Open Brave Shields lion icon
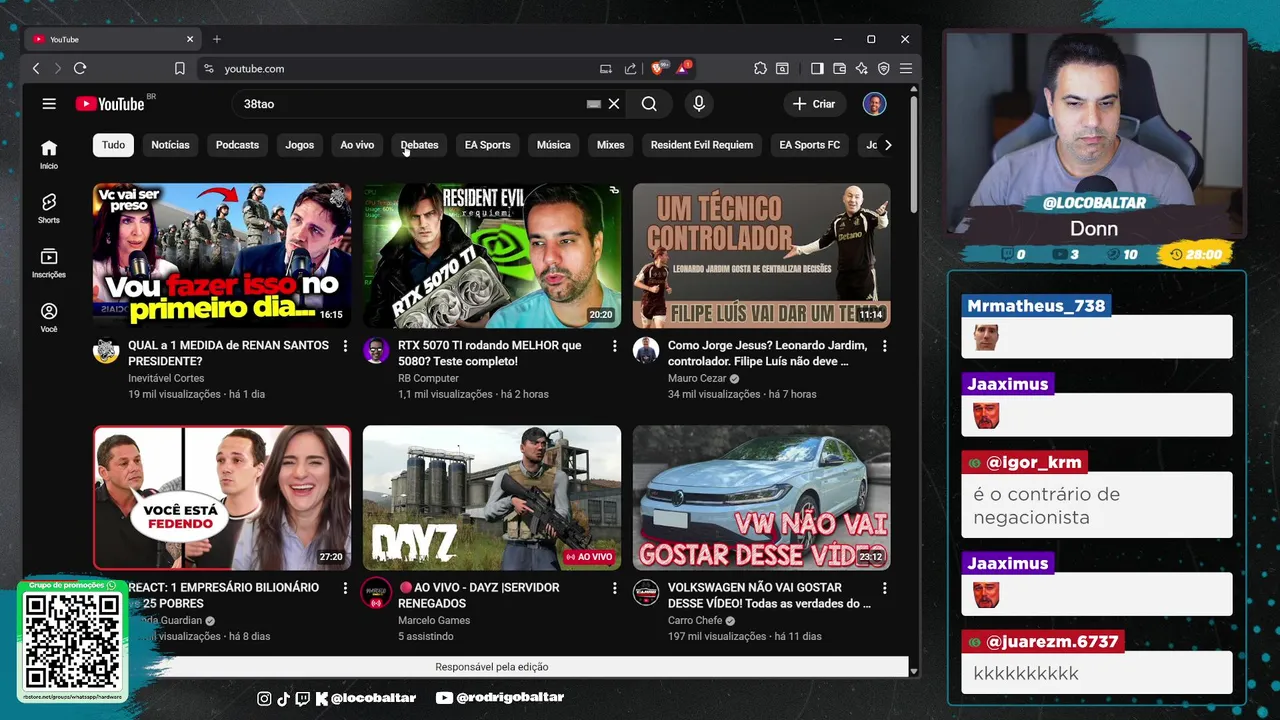 click(x=658, y=68)
